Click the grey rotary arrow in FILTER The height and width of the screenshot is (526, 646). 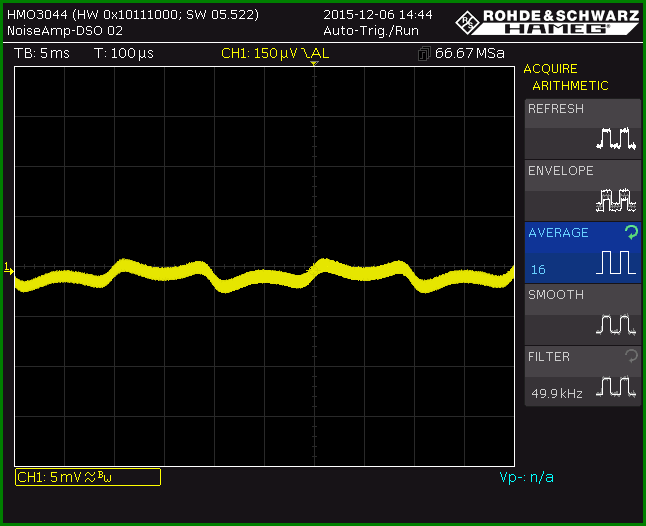tap(631, 356)
